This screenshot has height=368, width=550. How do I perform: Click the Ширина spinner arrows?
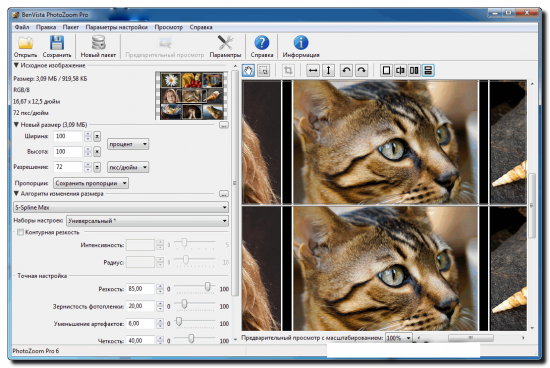[x=88, y=136]
